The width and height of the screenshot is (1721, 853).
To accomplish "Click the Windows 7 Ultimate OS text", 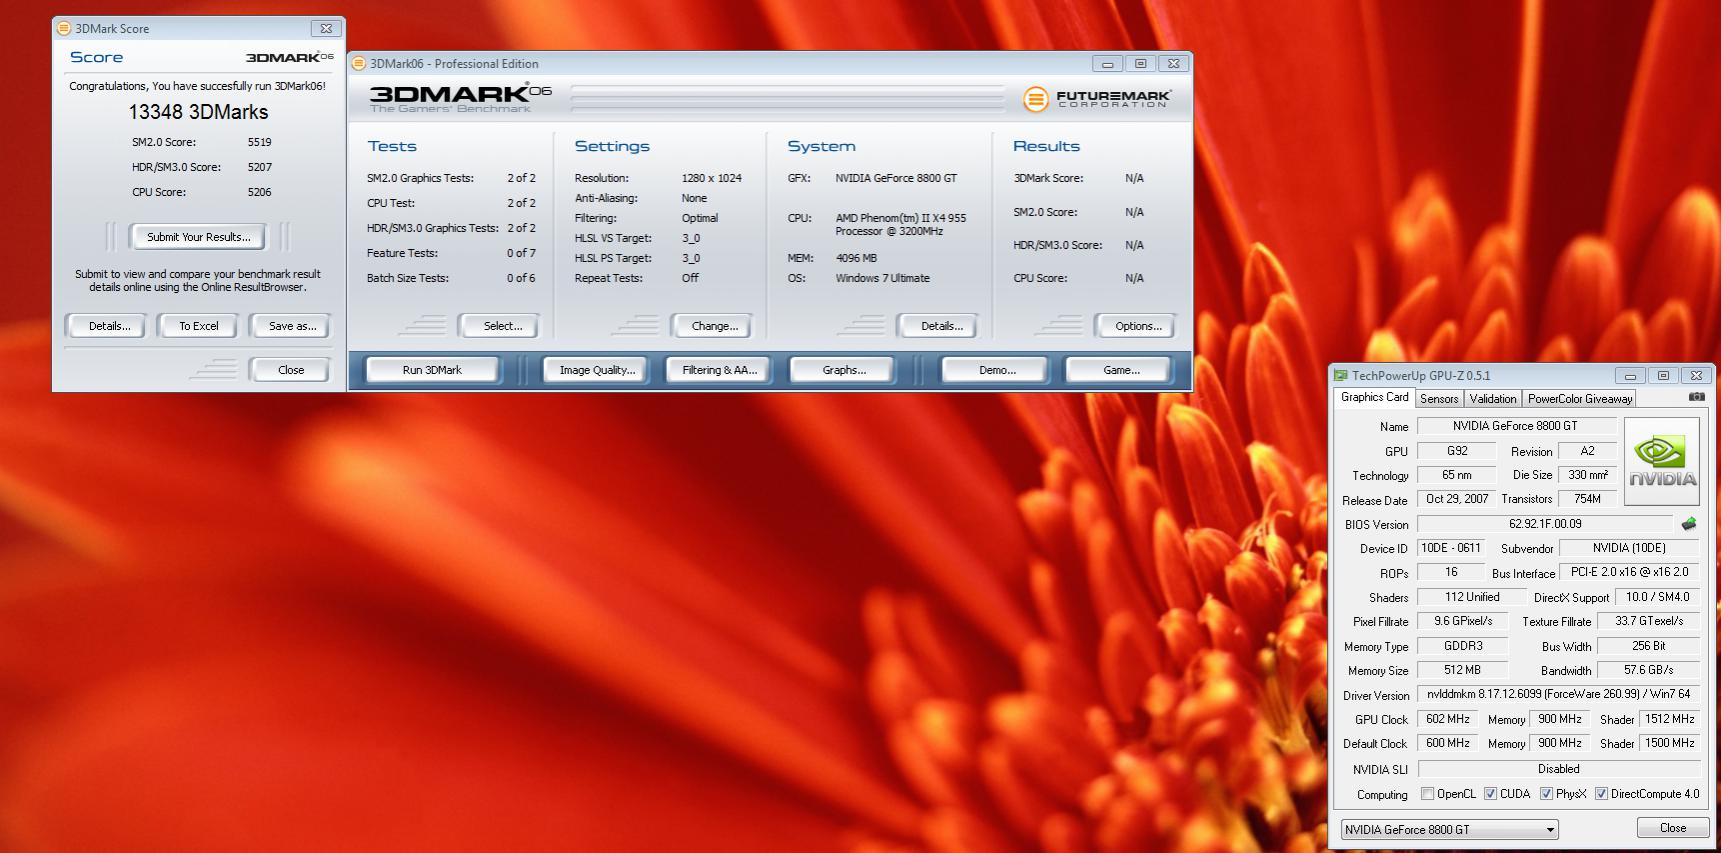I will tap(882, 278).
